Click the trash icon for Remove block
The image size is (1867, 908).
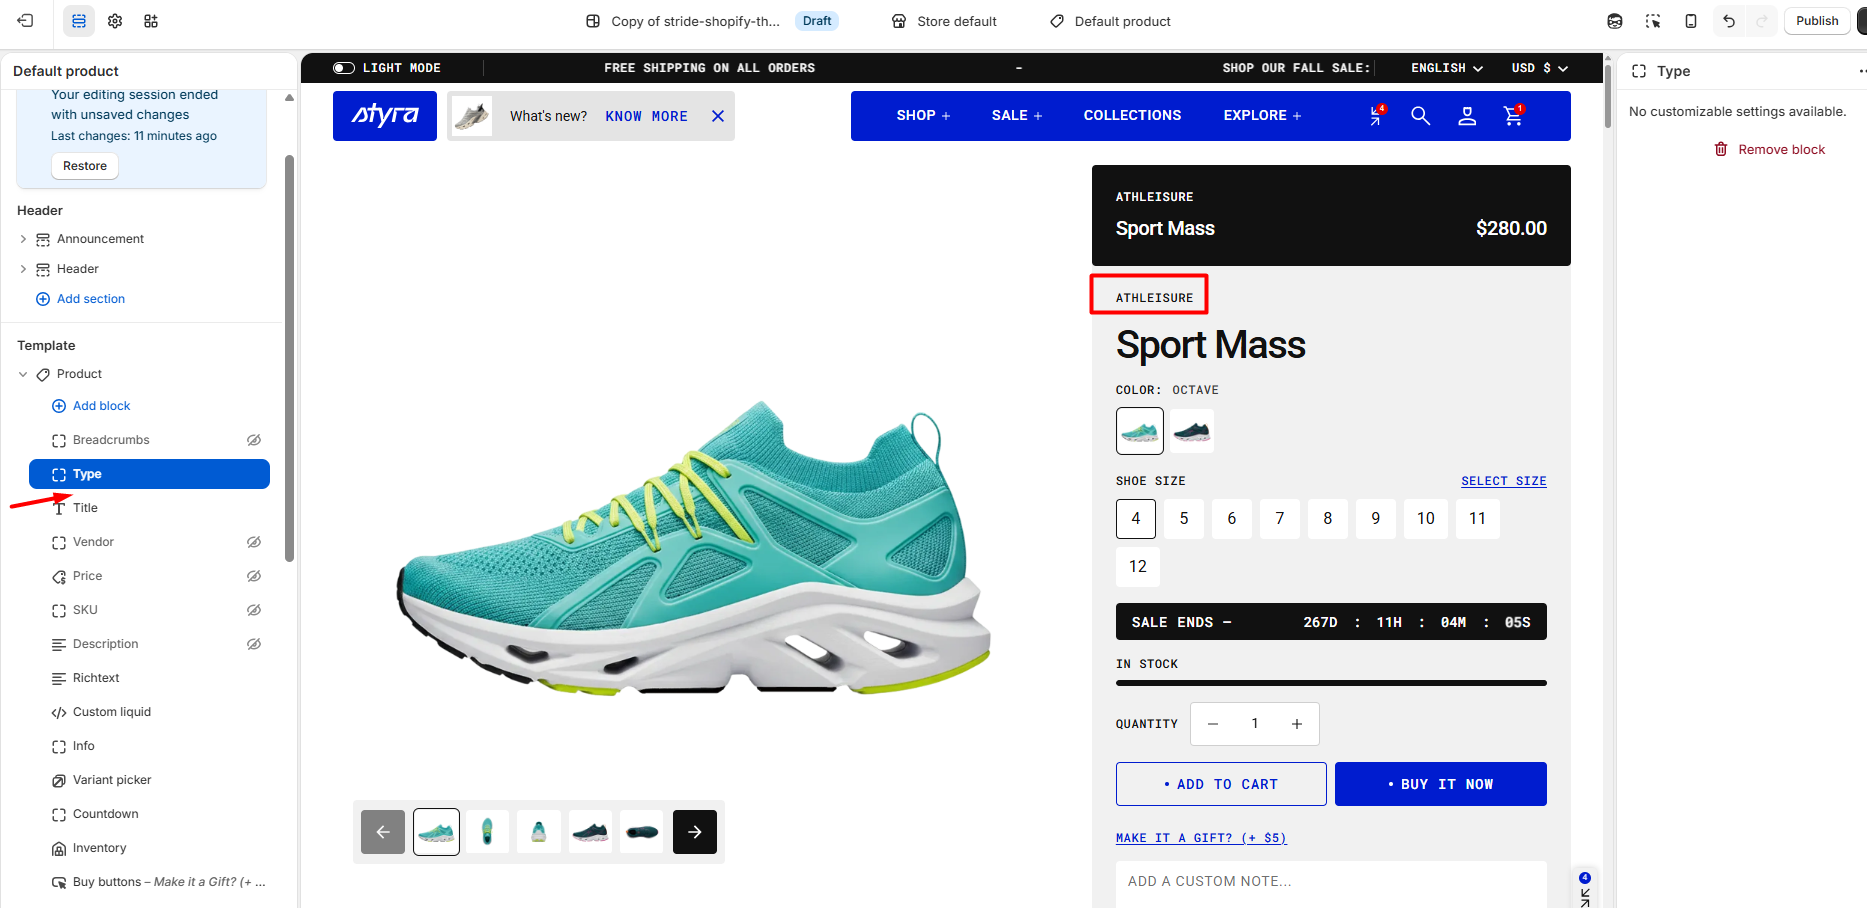point(1721,149)
